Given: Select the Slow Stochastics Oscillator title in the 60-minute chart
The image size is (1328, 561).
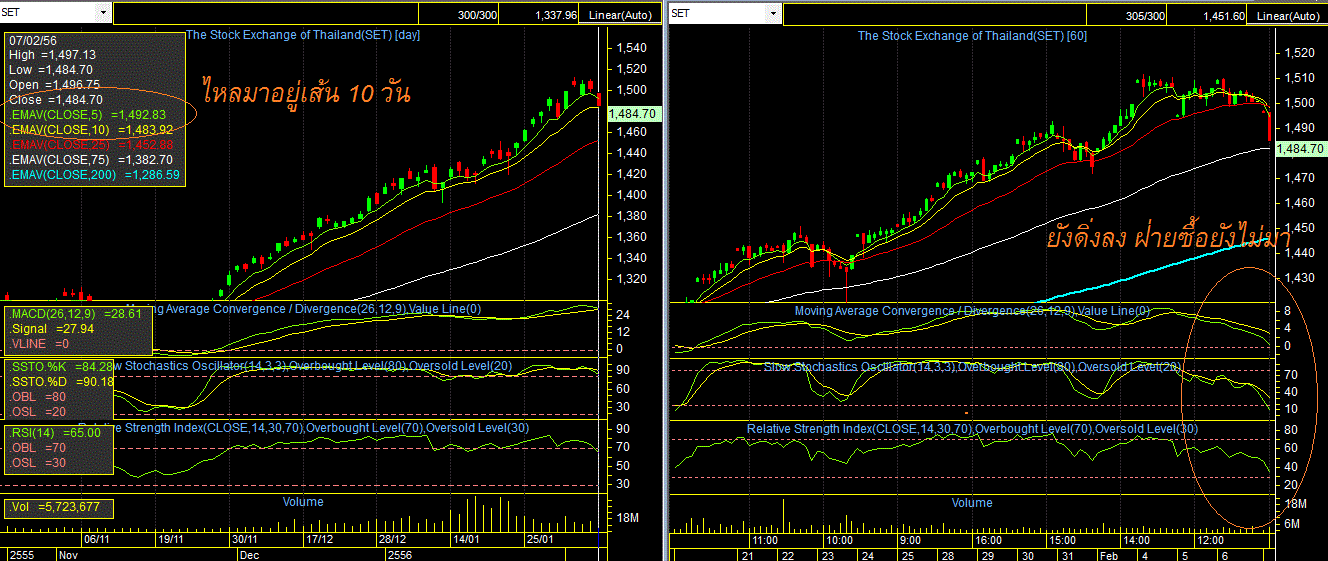Looking at the screenshot, I should tap(972, 367).
